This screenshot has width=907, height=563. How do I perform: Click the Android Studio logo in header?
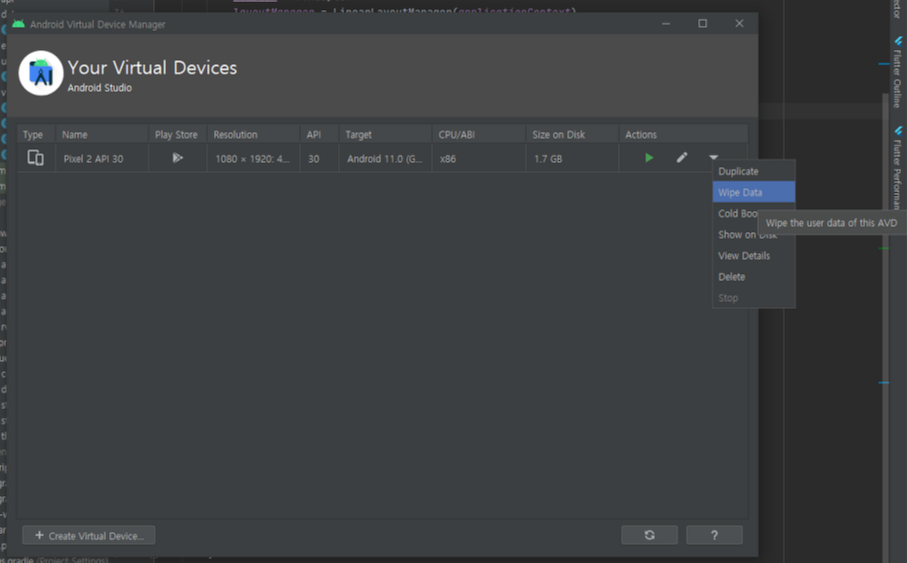(40, 73)
